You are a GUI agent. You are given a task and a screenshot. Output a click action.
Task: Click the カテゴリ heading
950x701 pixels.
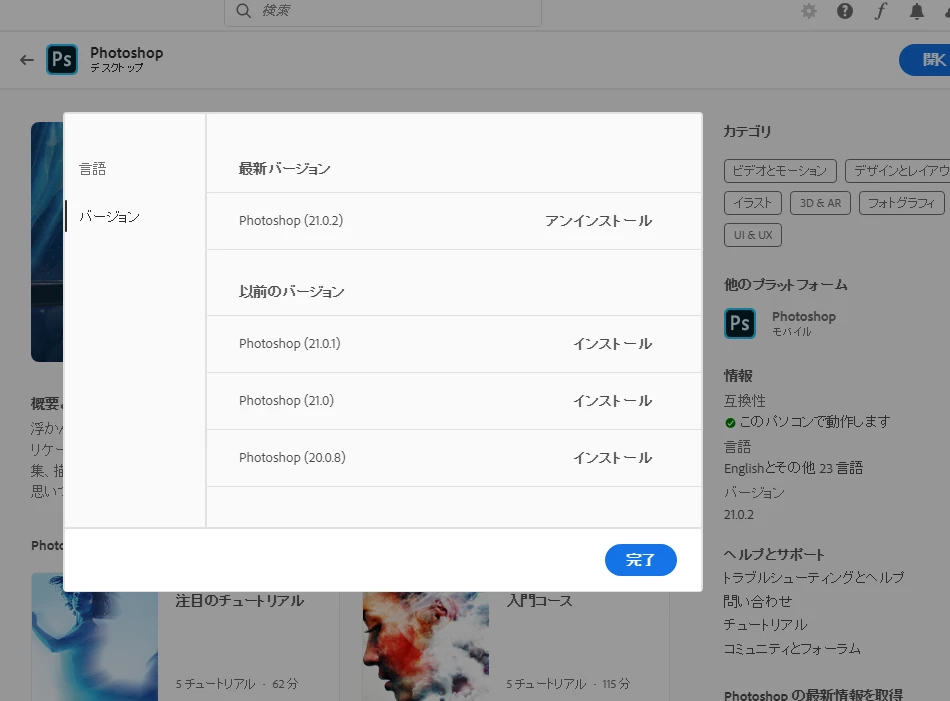(x=747, y=131)
